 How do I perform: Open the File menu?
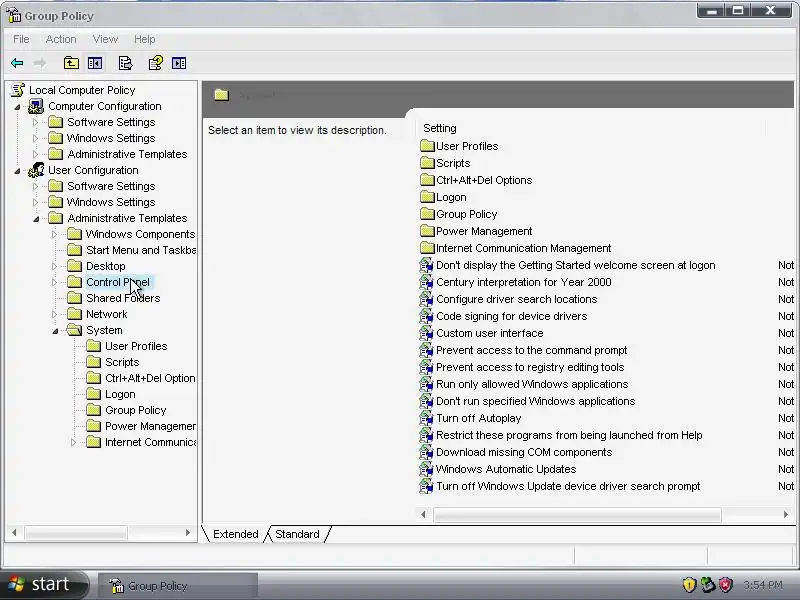coord(21,39)
